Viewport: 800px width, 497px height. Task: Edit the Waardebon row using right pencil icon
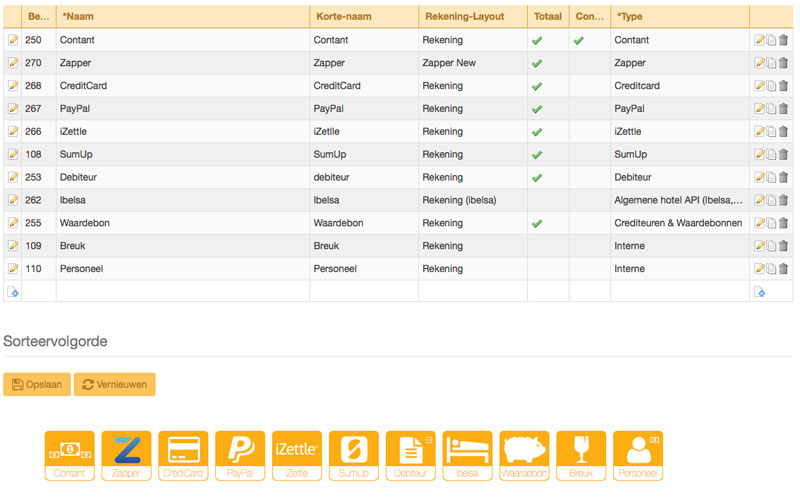pyautogui.click(x=759, y=223)
